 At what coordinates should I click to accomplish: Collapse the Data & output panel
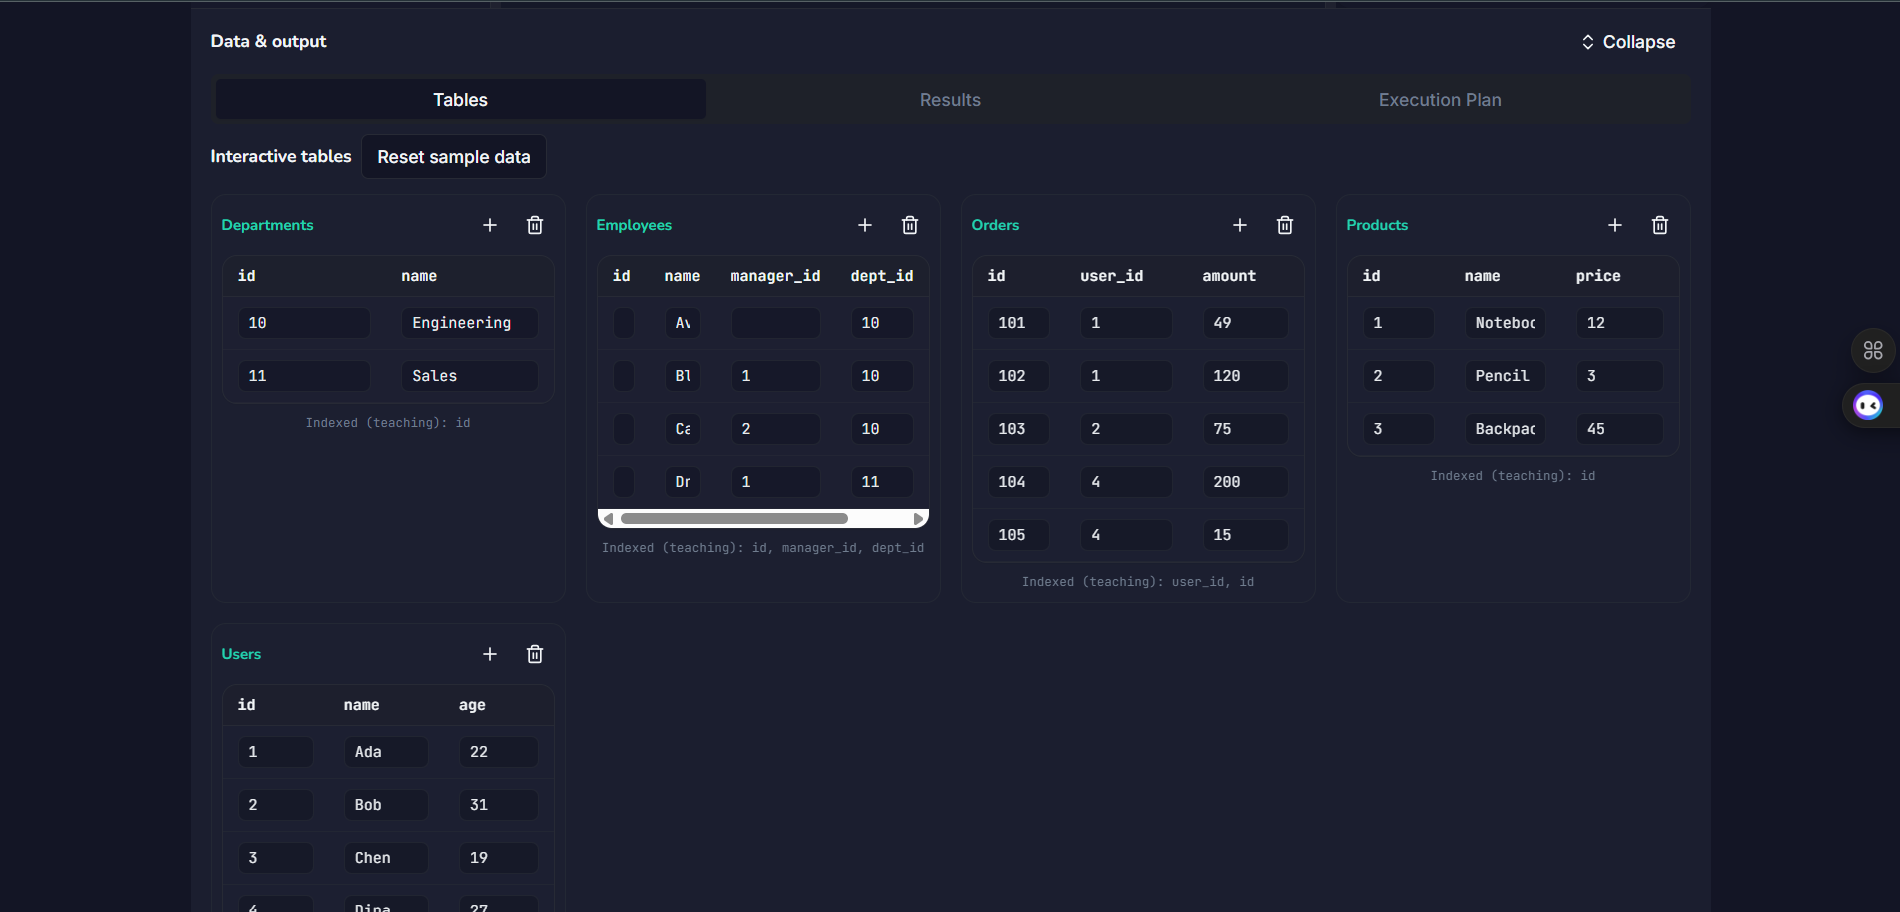tap(1628, 42)
